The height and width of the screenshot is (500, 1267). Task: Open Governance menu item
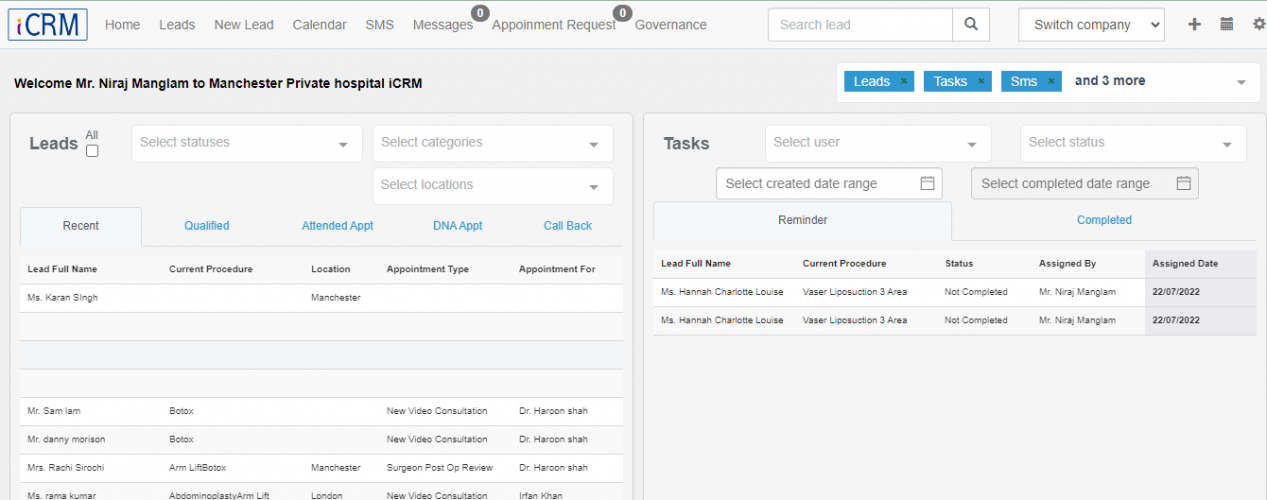point(671,25)
